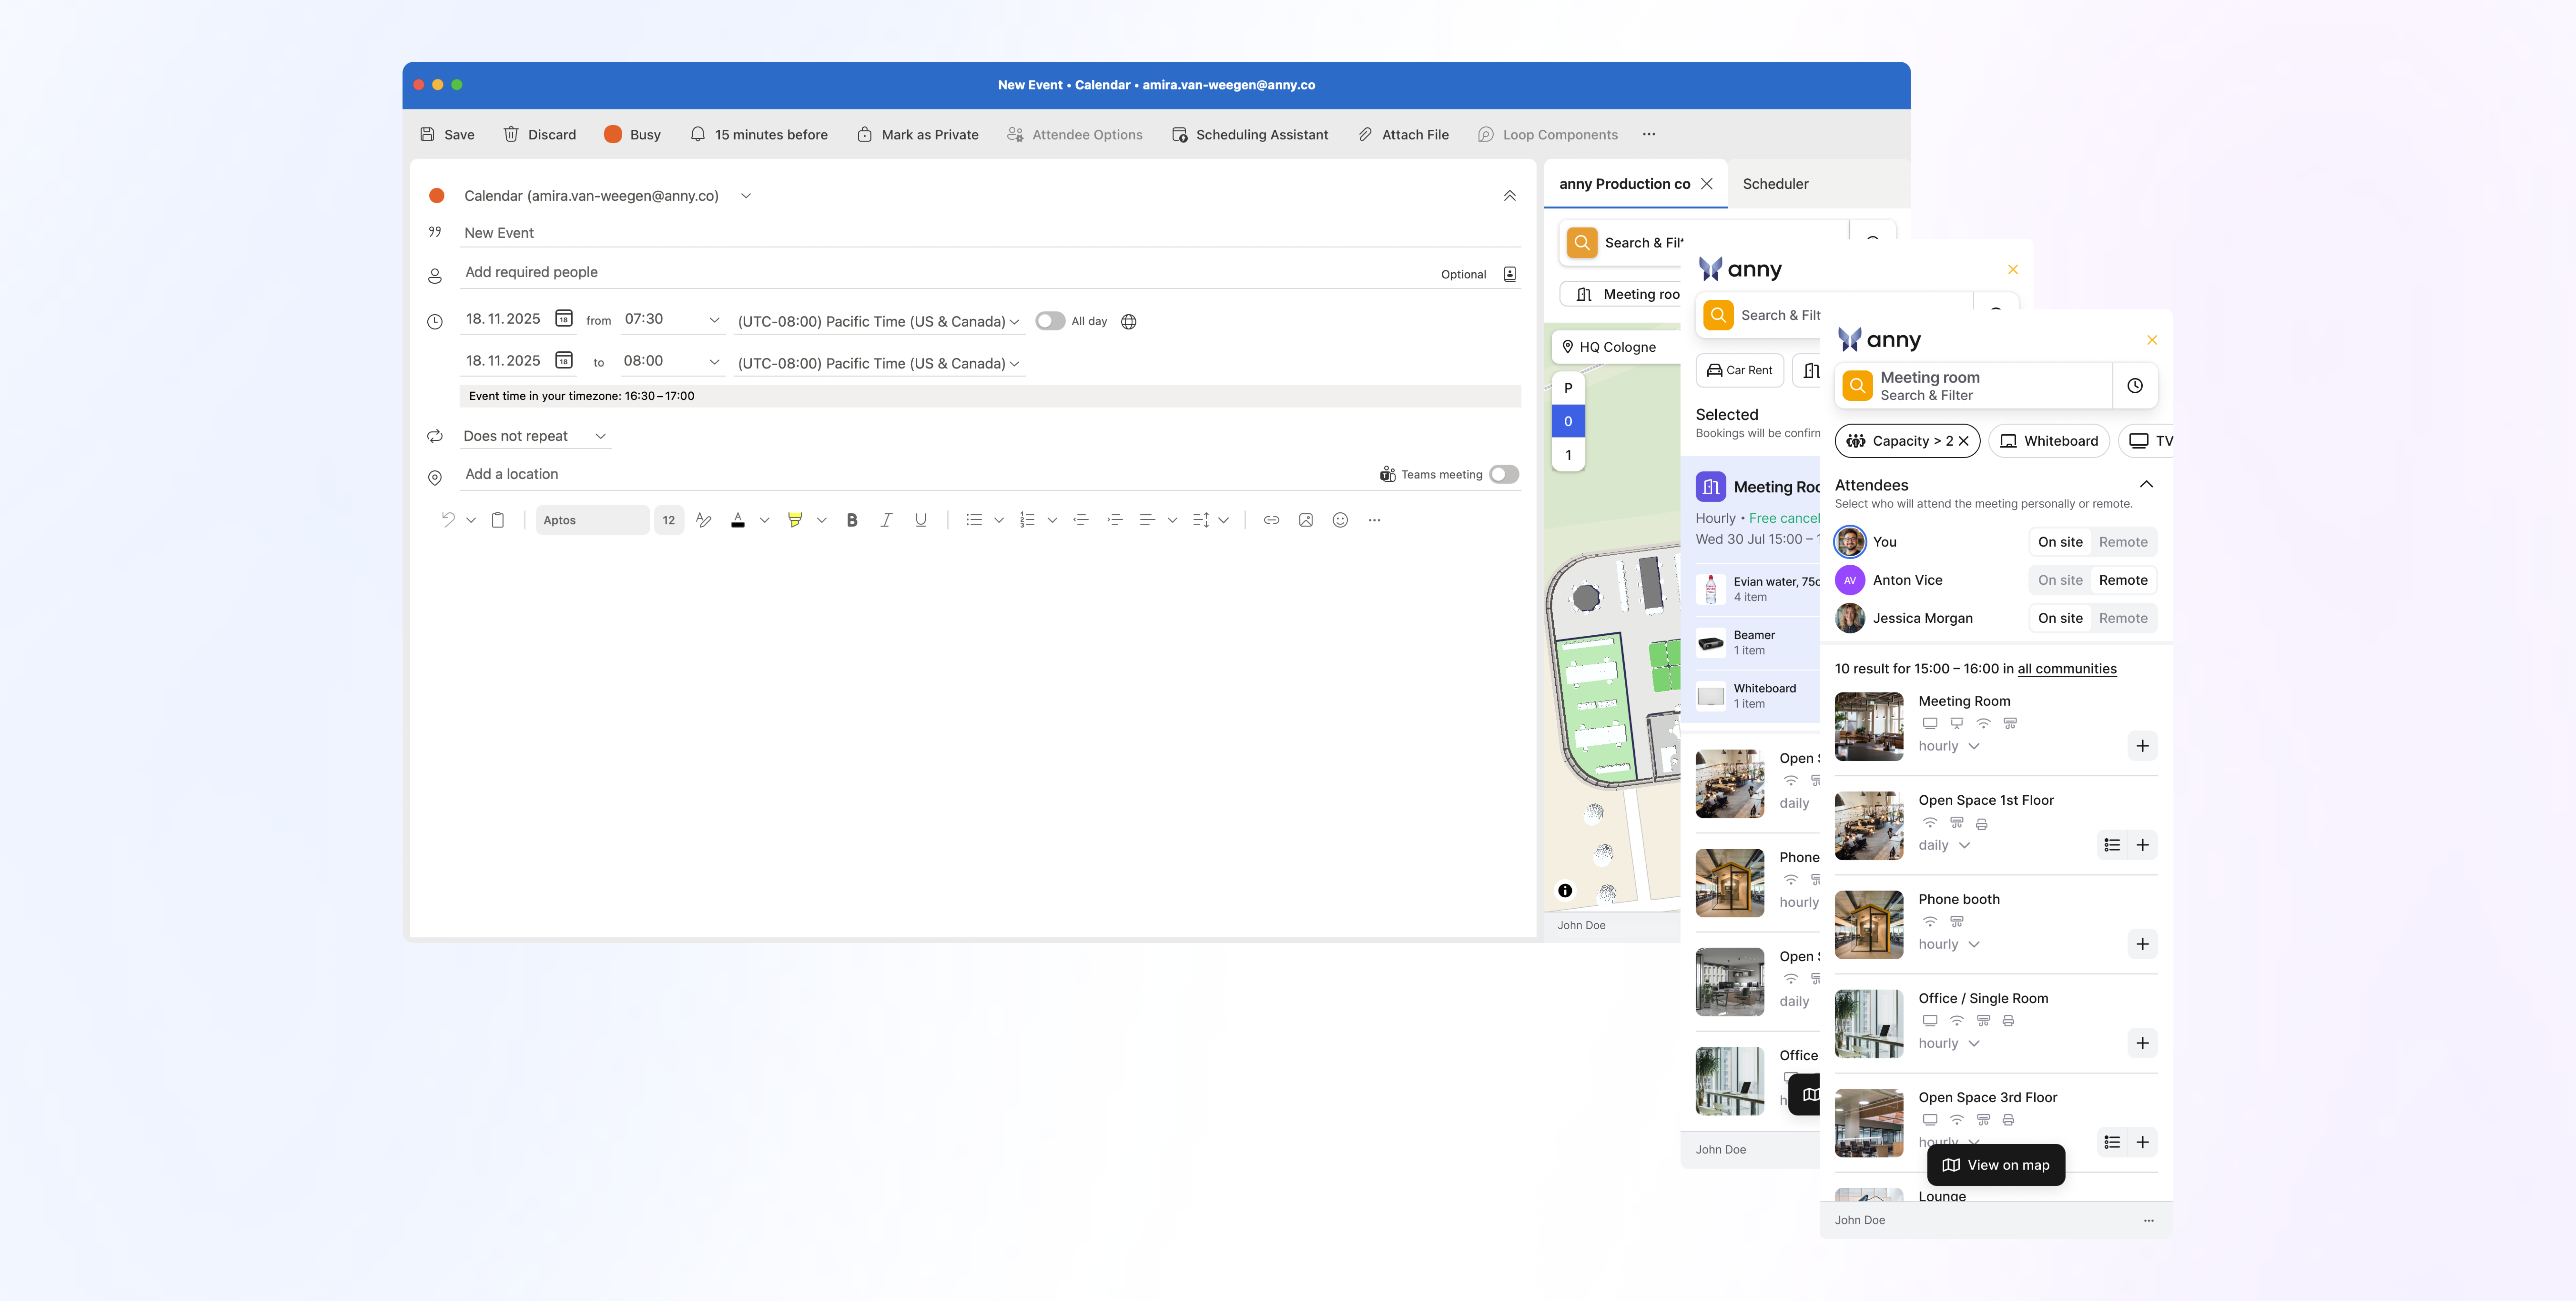Collapse the event details header chevron
2576x1301 pixels.
pyautogui.click(x=1510, y=196)
